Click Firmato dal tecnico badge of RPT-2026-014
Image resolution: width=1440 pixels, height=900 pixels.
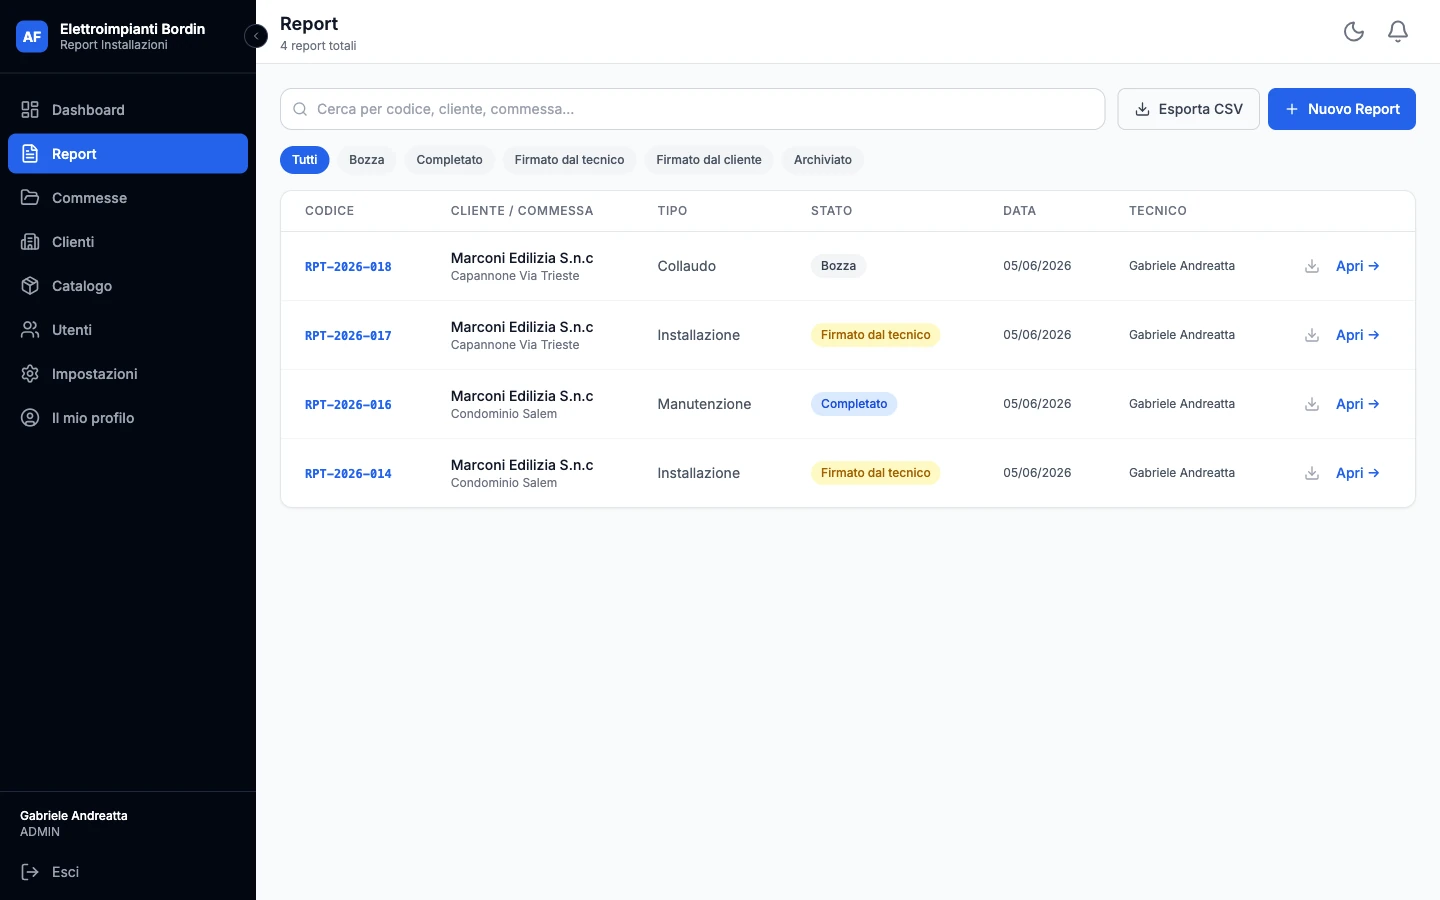click(x=876, y=473)
